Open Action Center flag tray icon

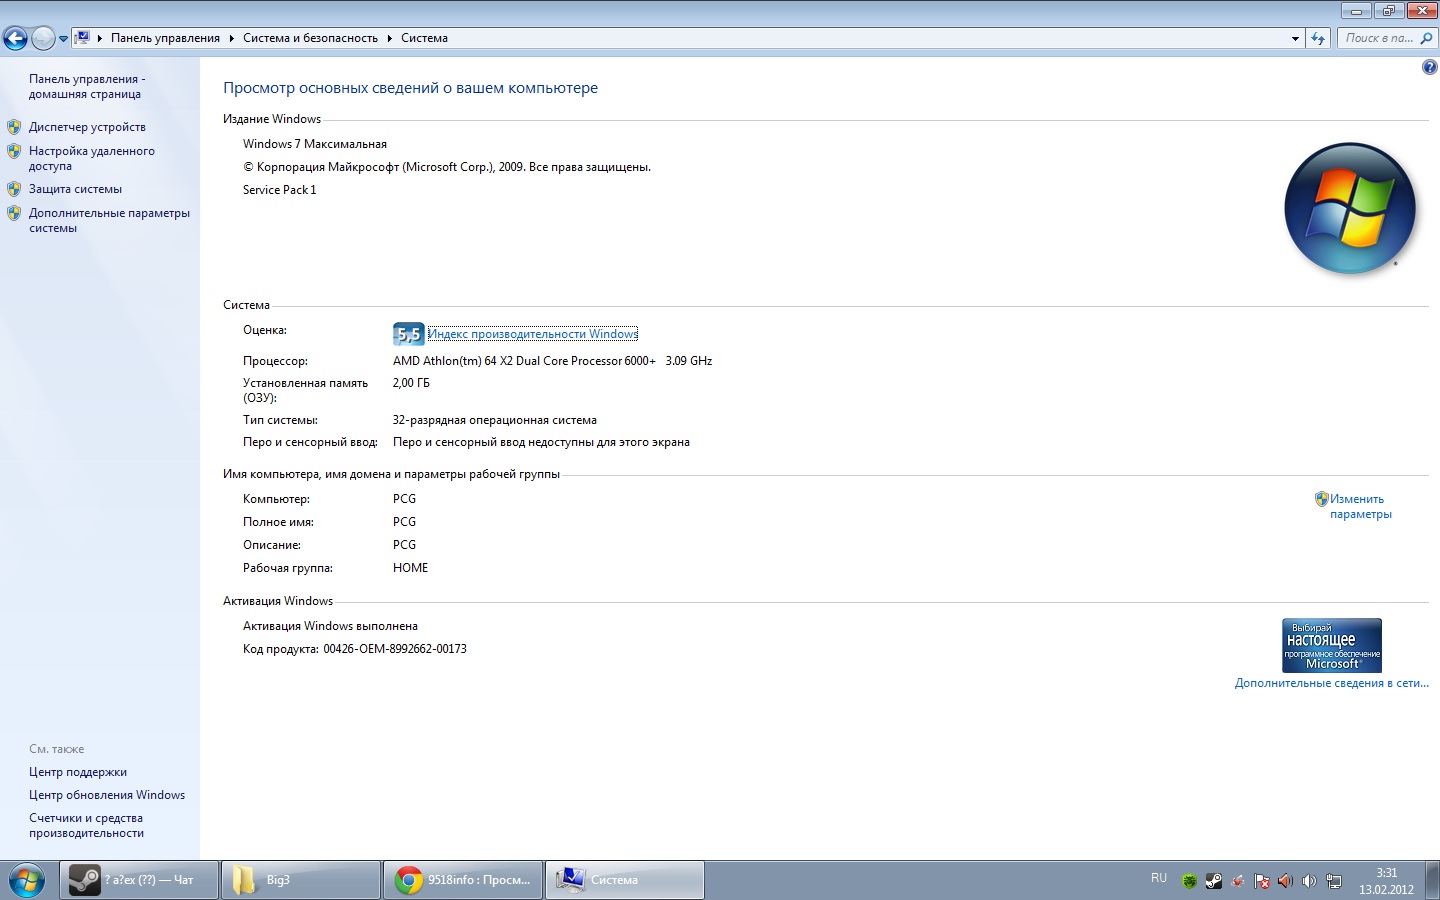(x=1262, y=881)
